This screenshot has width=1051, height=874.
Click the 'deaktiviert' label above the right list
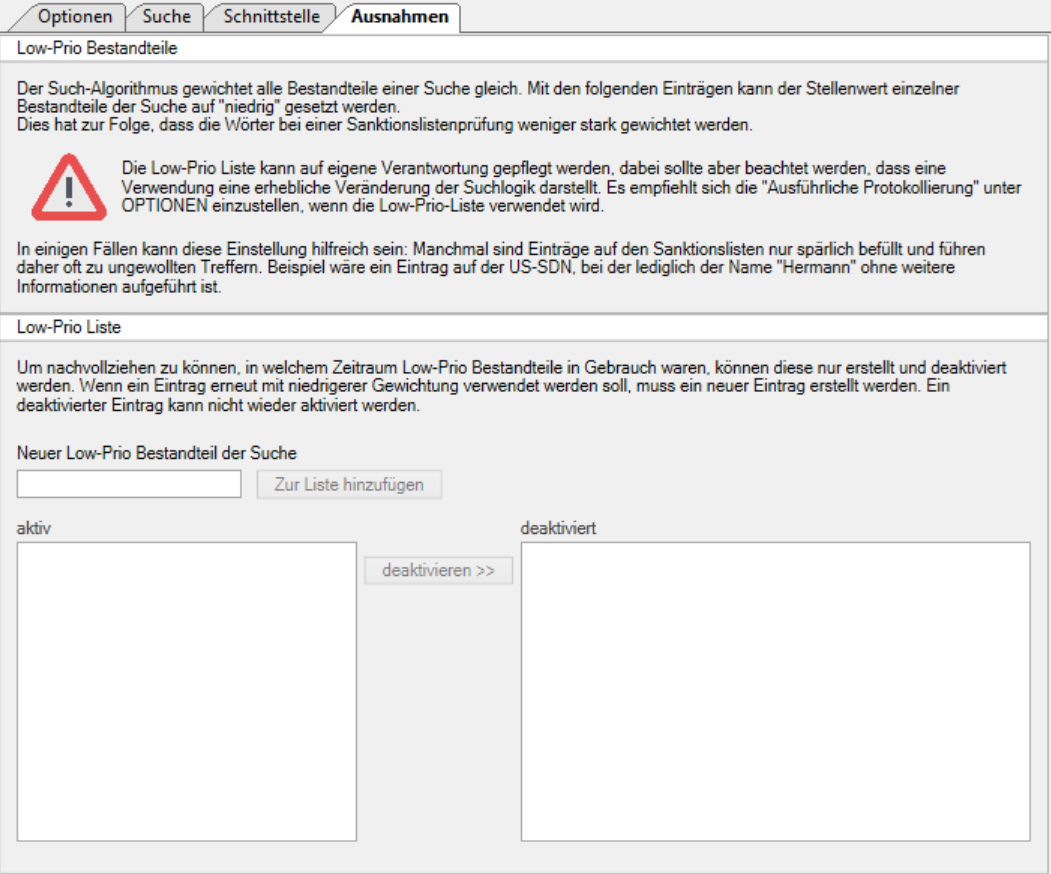point(558,528)
